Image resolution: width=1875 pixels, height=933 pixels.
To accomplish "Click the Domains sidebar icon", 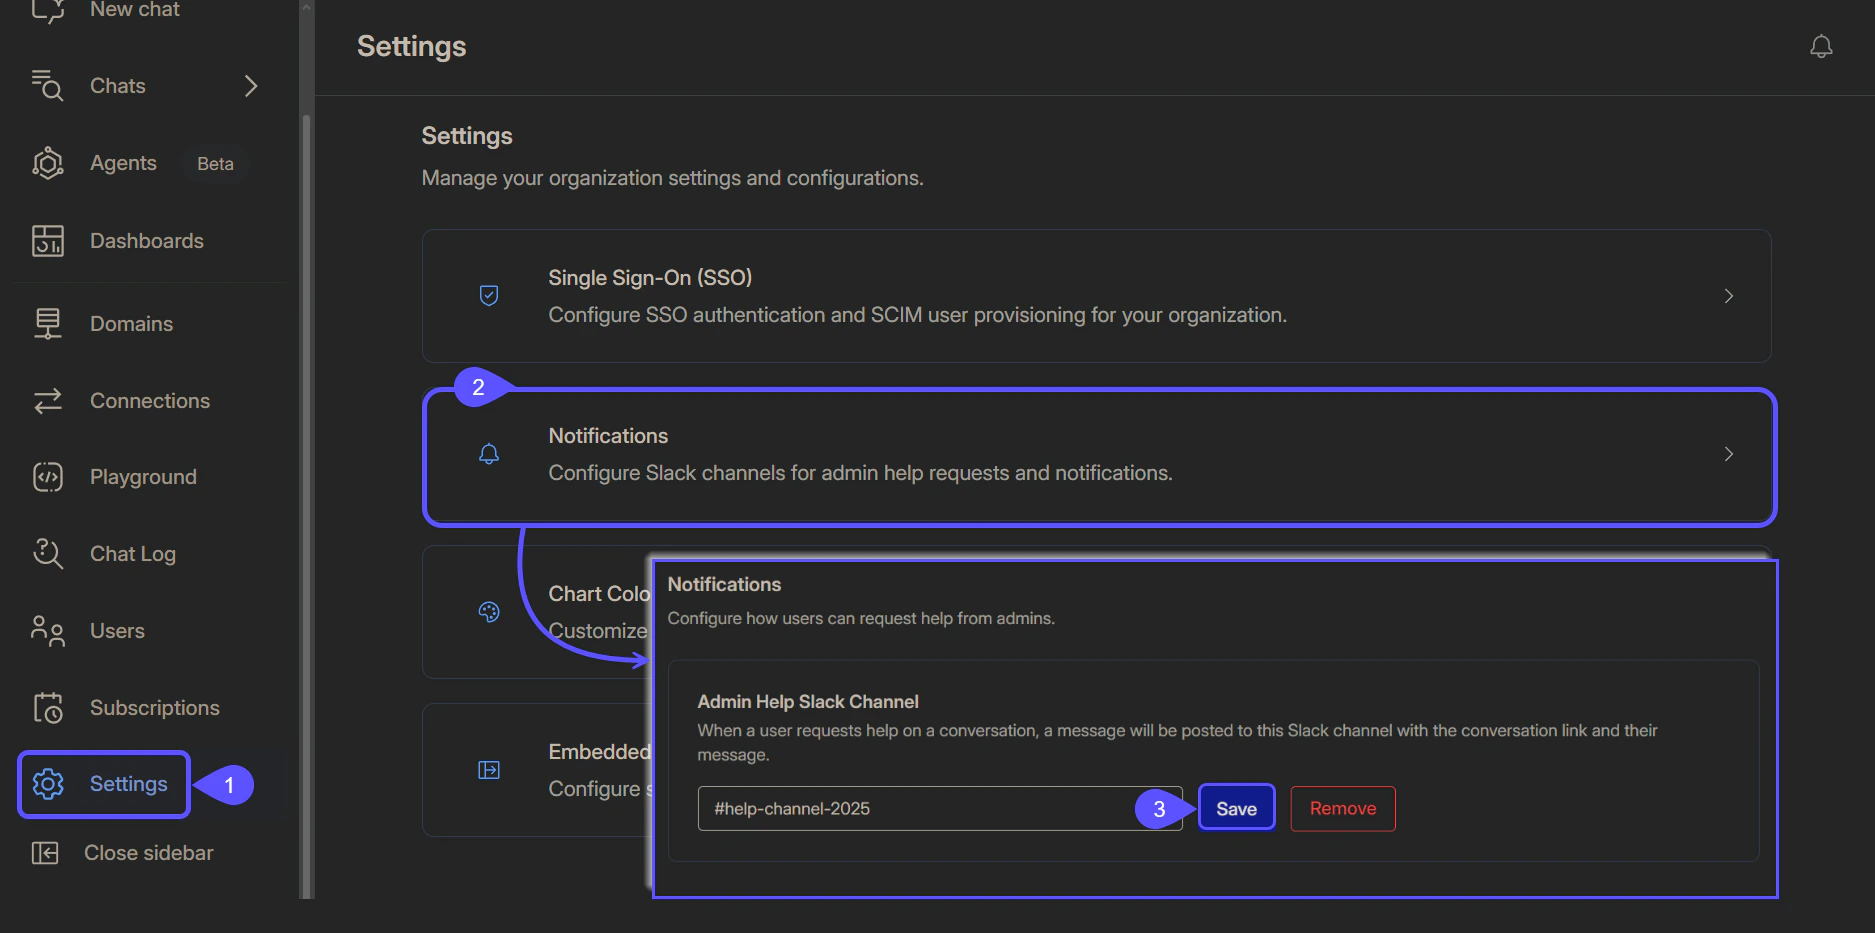I will click(x=47, y=323).
